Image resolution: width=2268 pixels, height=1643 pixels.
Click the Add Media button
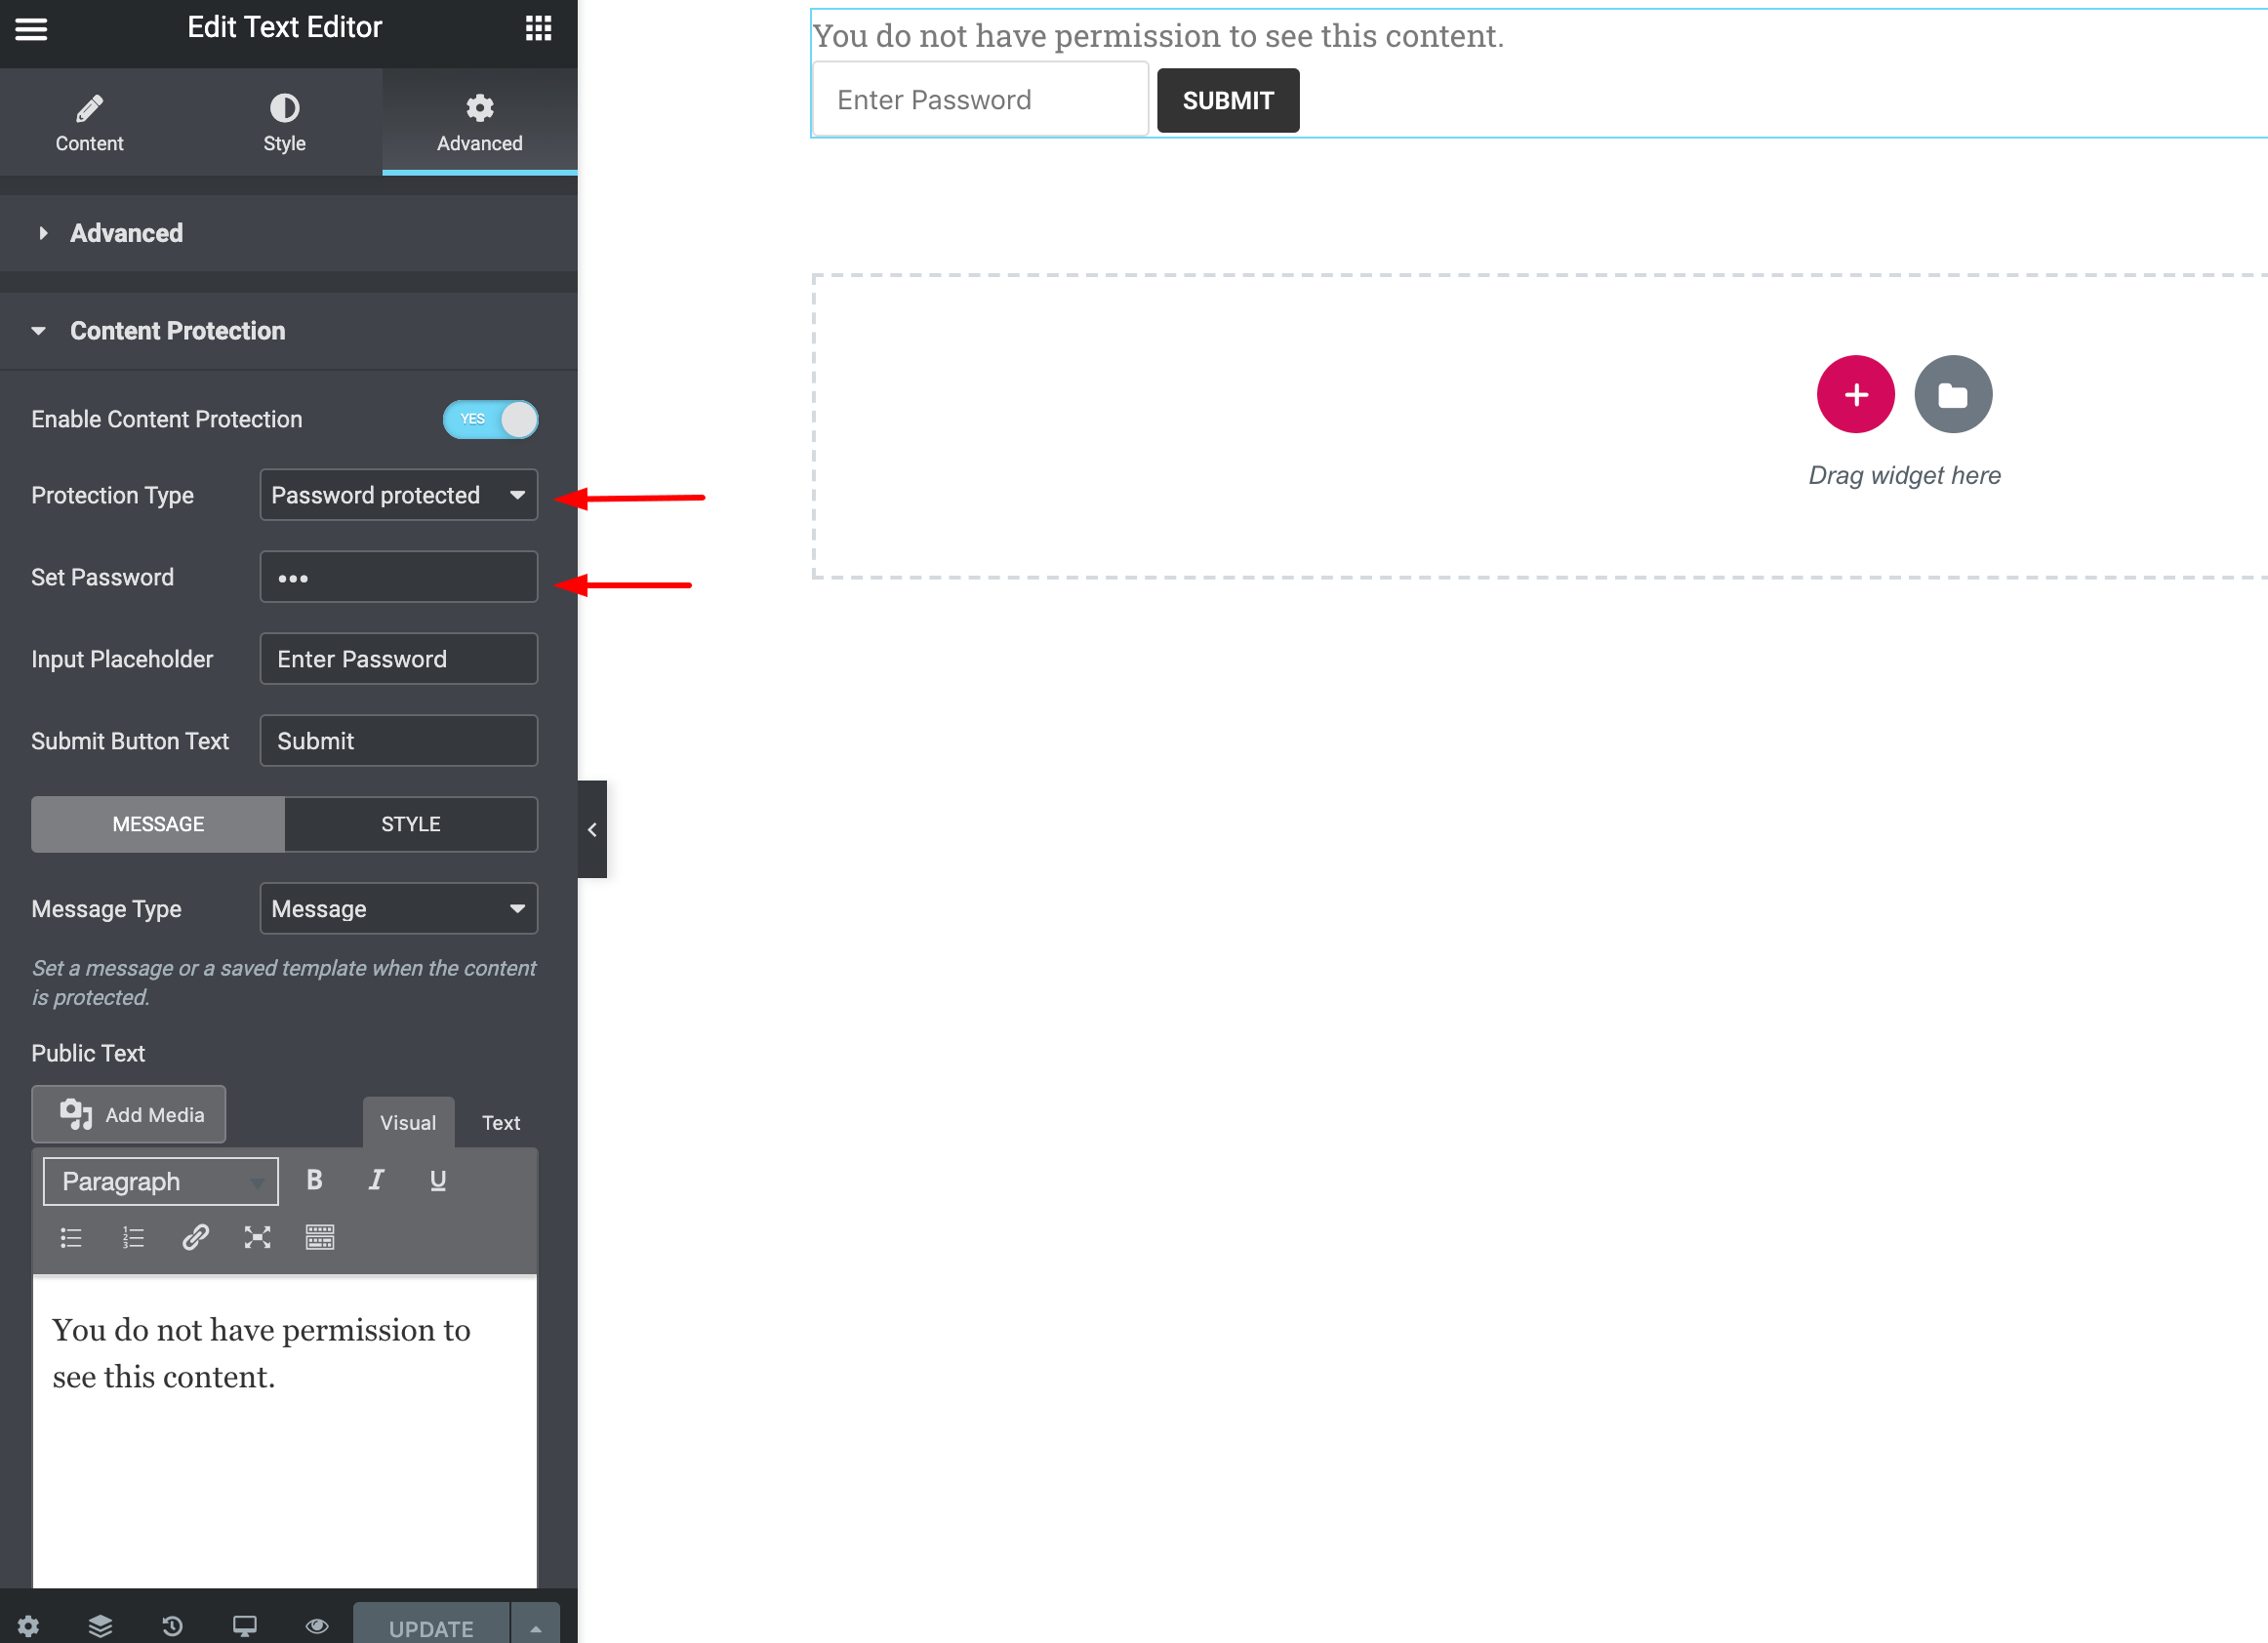(x=128, y=1114)
